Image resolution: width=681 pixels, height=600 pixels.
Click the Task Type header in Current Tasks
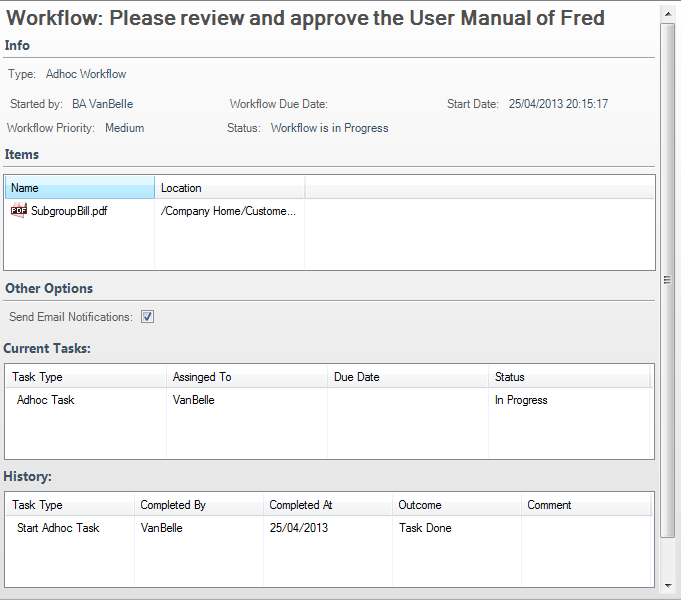[x=85, y=377]
